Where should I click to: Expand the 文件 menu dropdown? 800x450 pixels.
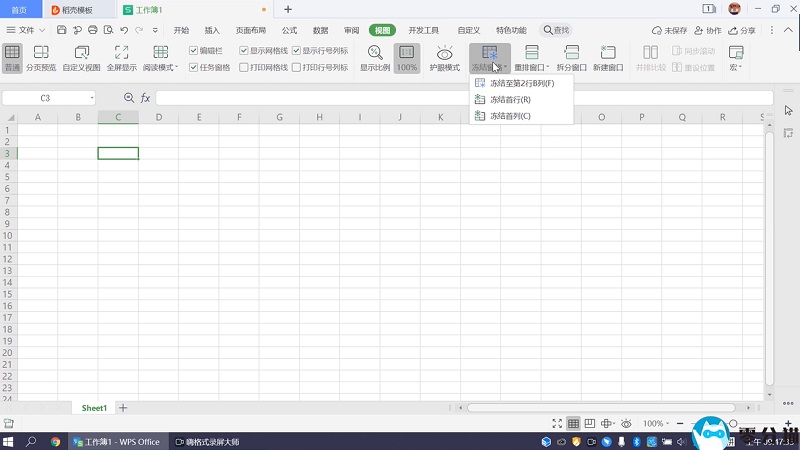pos(27,30)
